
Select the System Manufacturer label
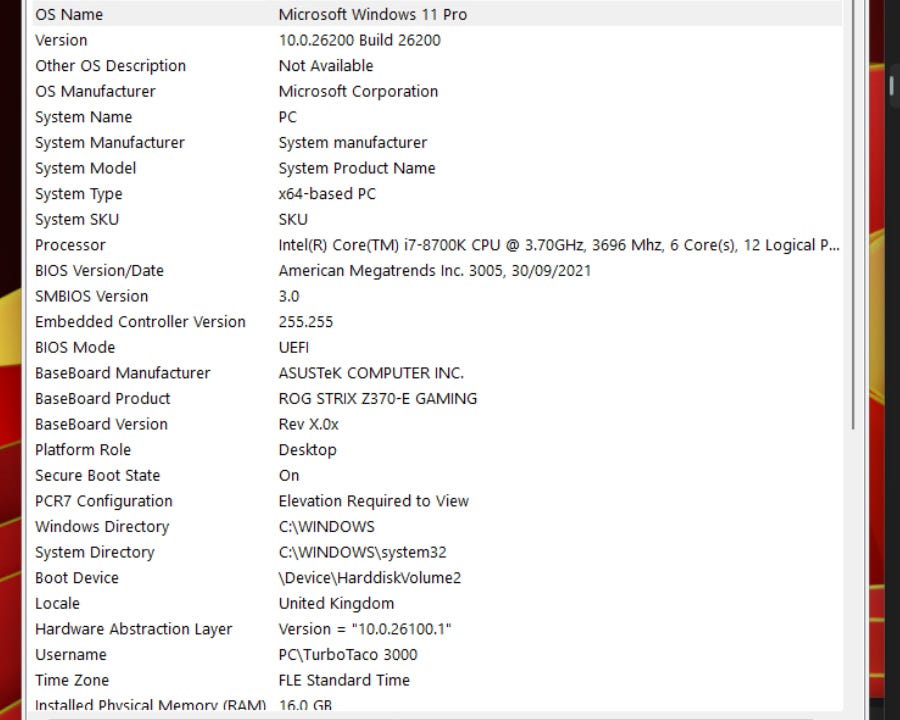click(110, 142)
